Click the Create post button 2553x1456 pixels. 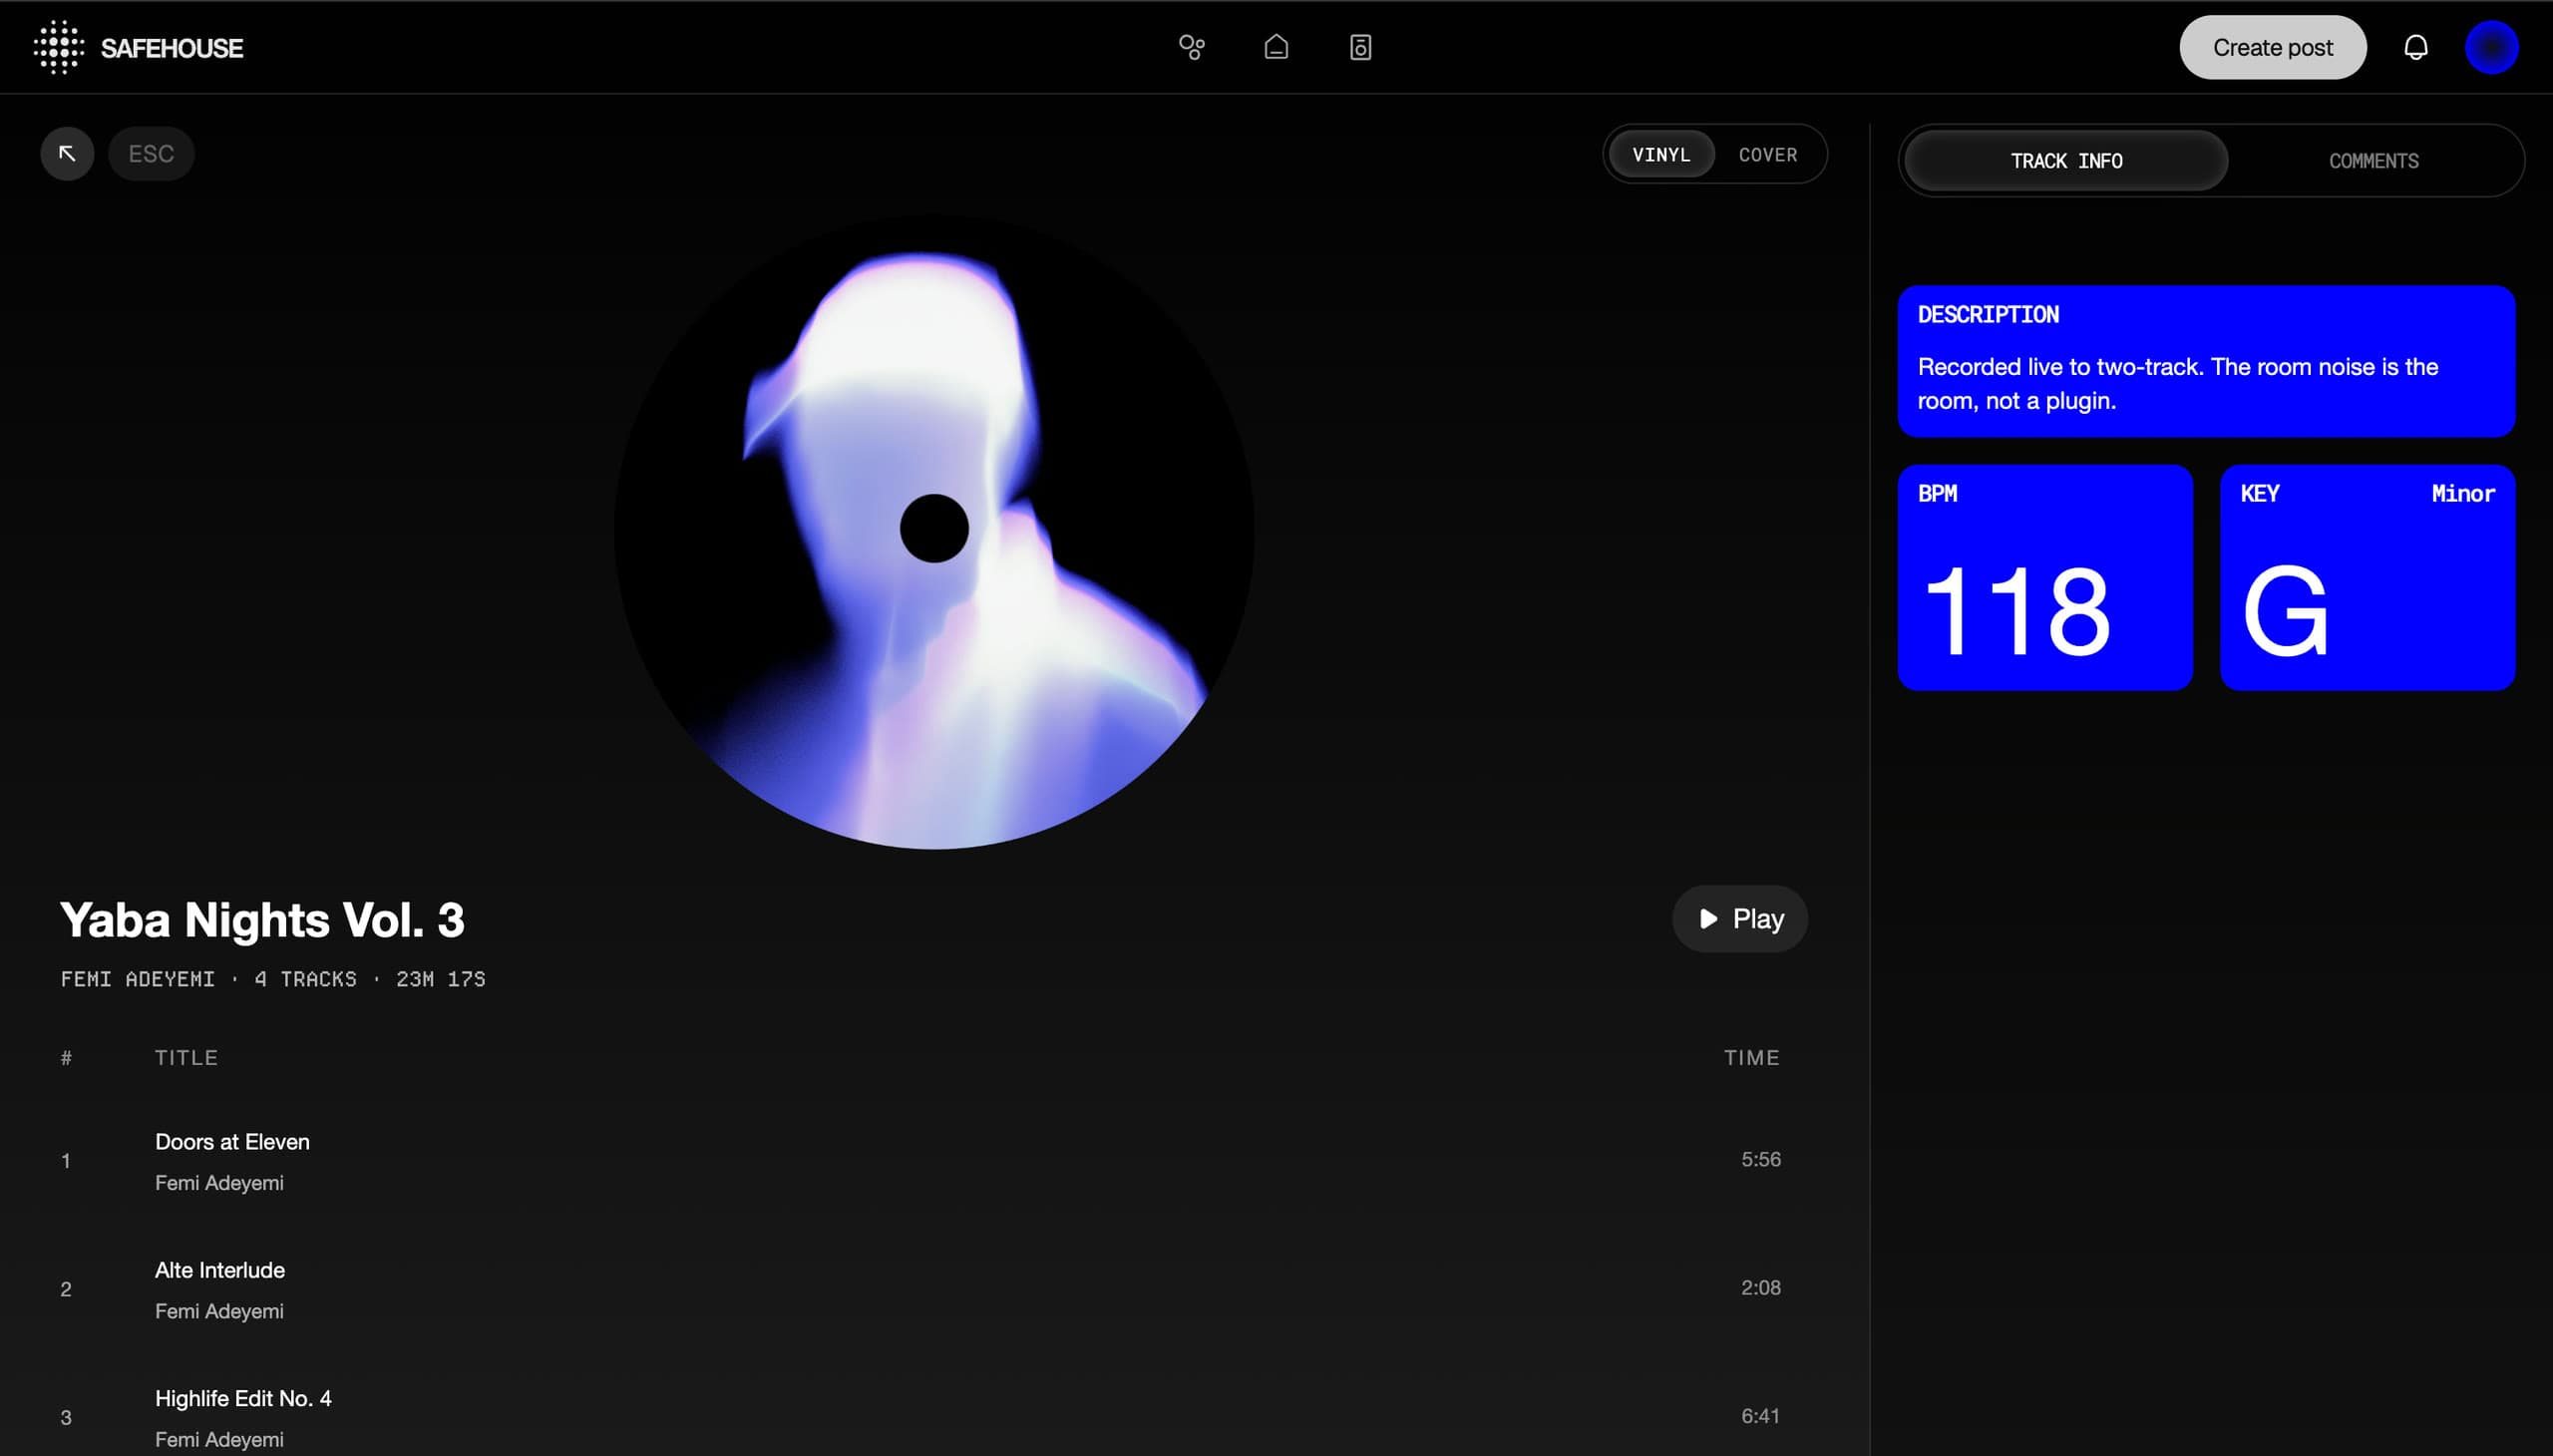[2272, 47]
